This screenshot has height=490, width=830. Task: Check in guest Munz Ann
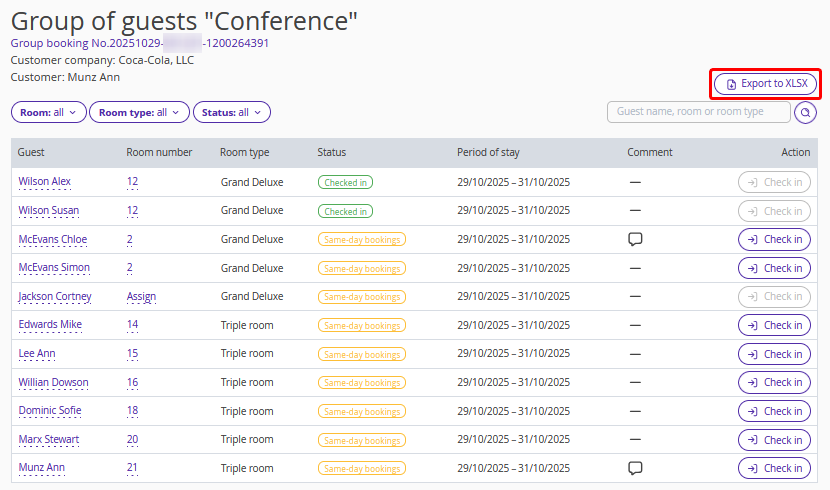pyautogui.click(x=774, y=468)
